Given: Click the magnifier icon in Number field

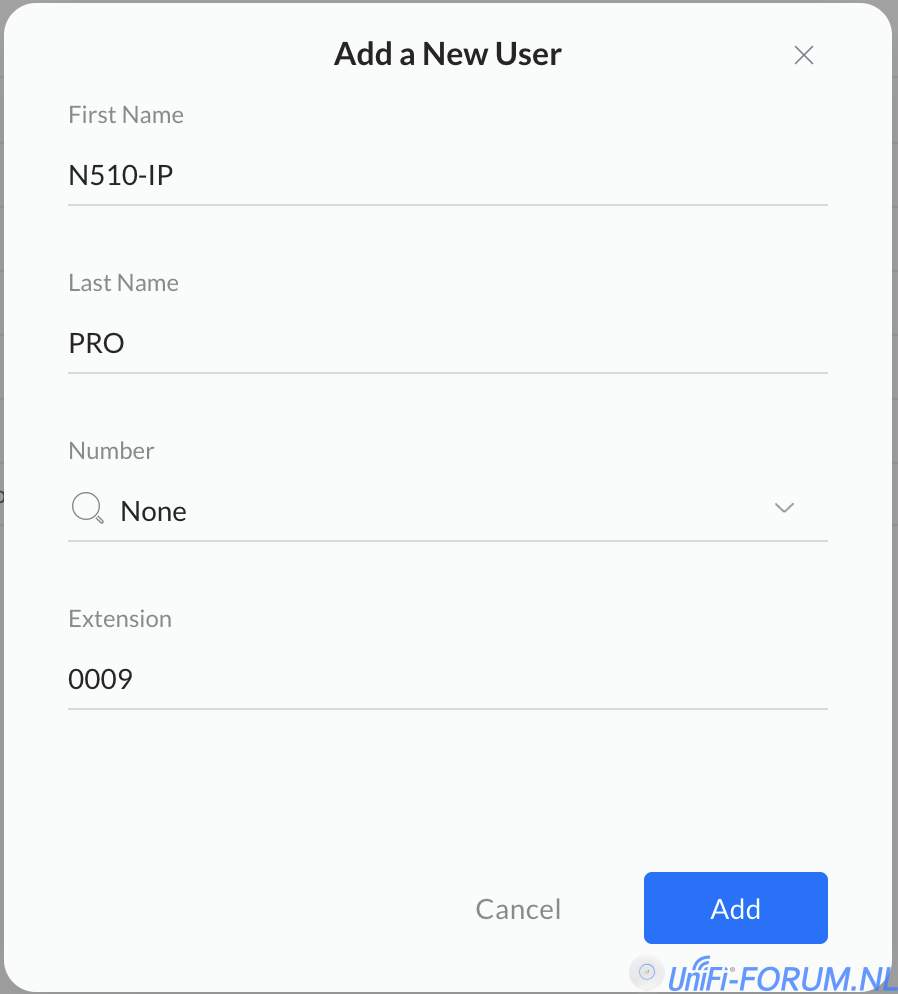Looking at the screenshot, I should [88, 510].
